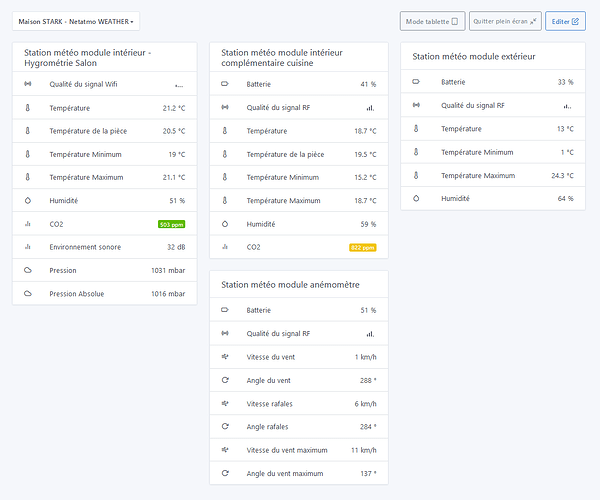Click the battery icon in cuisine module
The image size is (600, 500).
225,84
